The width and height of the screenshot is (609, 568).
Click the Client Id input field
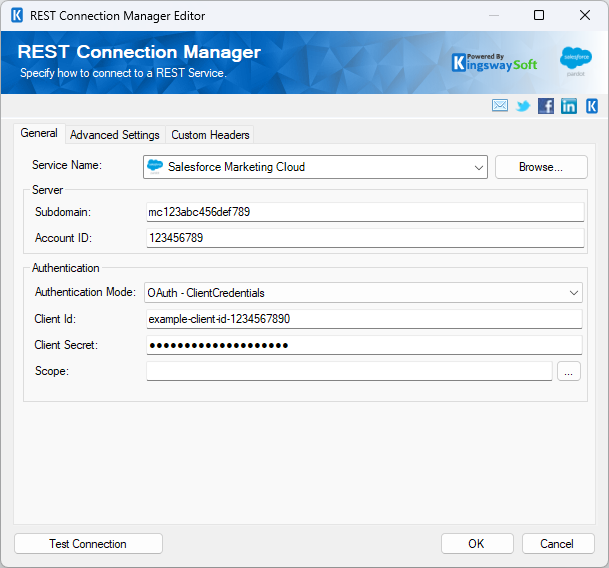click(x=364, y=319)
